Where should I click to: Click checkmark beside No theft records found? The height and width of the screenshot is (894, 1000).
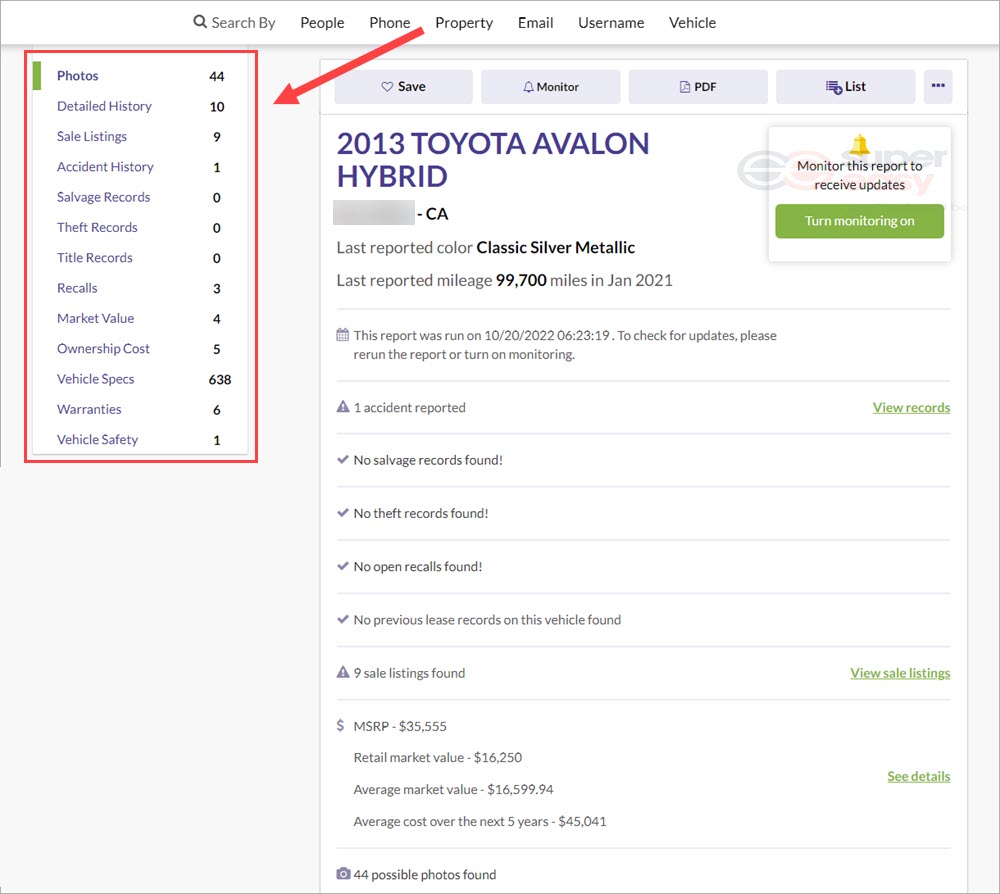343,513
